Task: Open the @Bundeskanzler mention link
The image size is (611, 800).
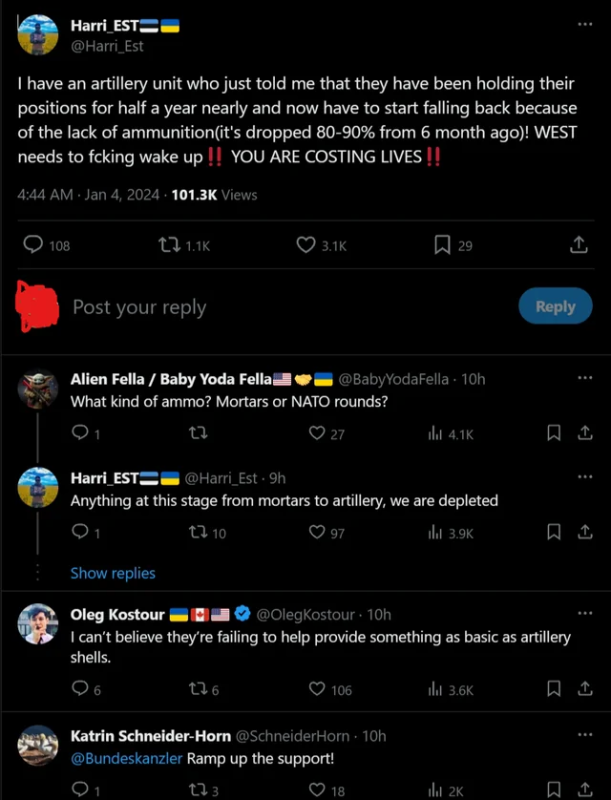Action: (x=126, y=758)
